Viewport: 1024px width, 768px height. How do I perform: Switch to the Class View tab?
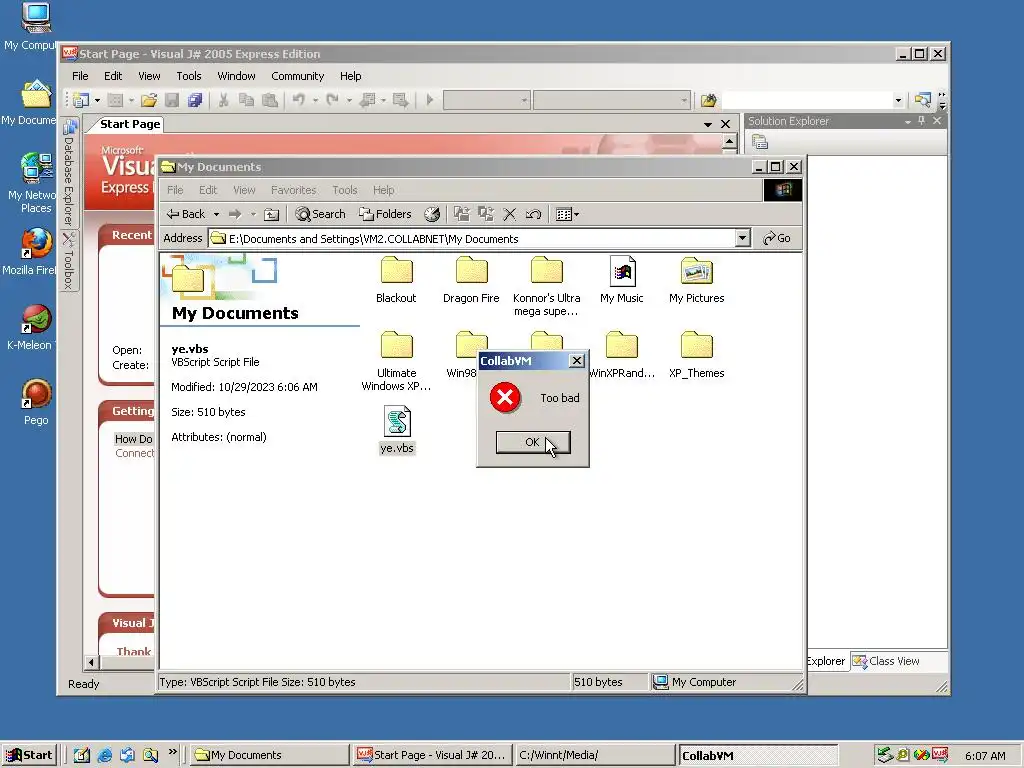[x=886, y=661]
